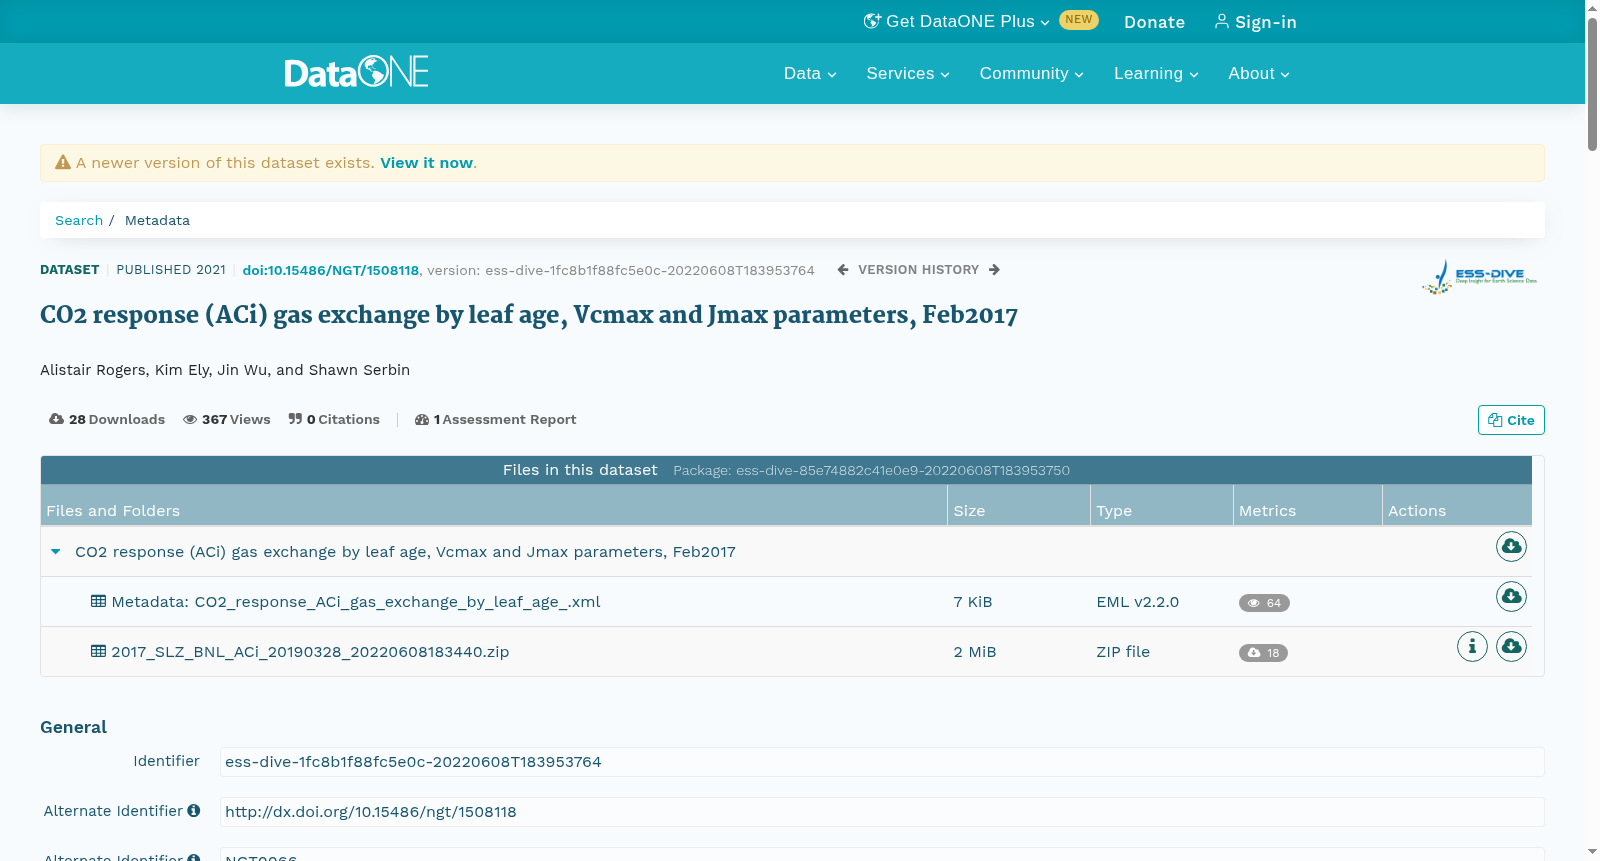Screen dimensions: 1600x861
Task: Click the DataONE logo
Action: [356, 72]
